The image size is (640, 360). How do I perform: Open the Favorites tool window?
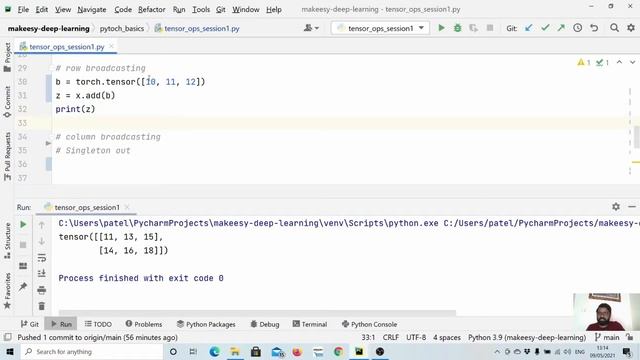(7, 291)
